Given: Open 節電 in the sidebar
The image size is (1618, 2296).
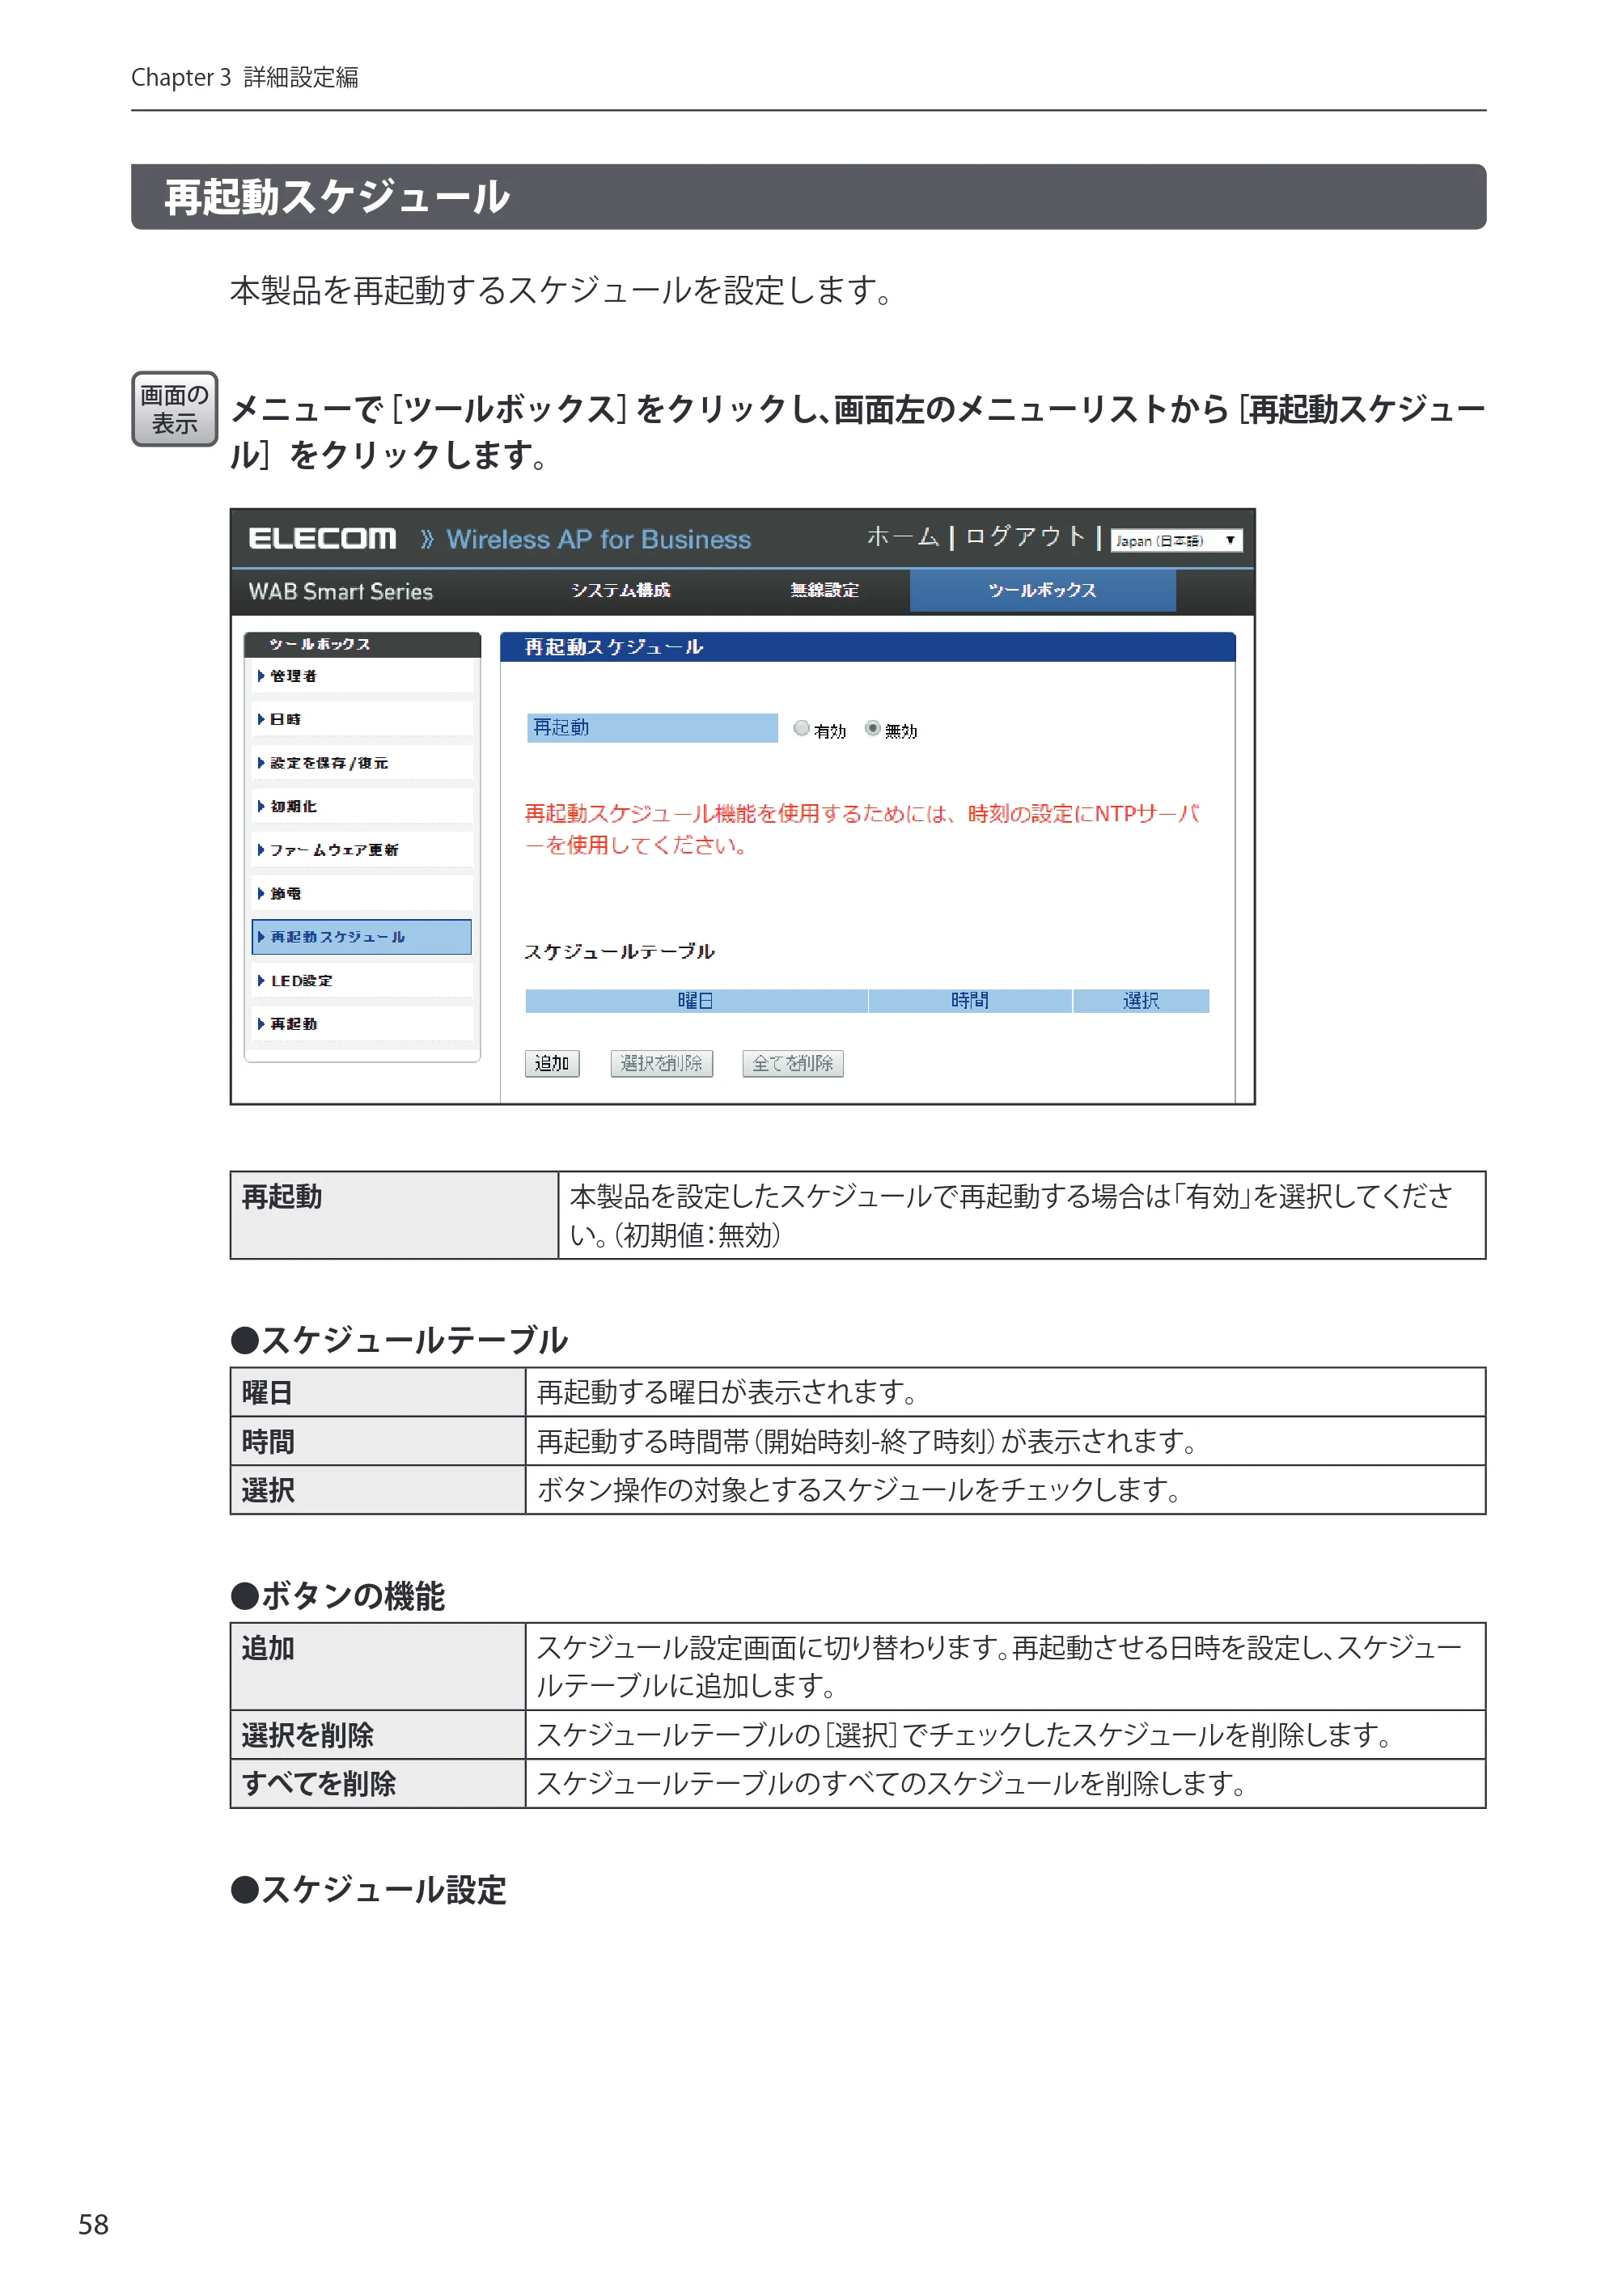Looking at the screenshot, I should pyautogui.click(x=361, y=893).
